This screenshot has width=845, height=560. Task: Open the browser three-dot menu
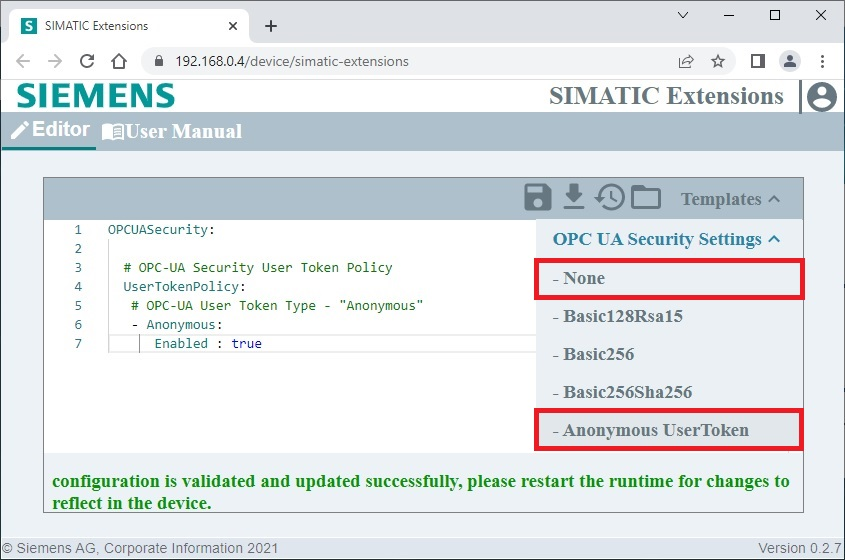[x=822, y=61]
